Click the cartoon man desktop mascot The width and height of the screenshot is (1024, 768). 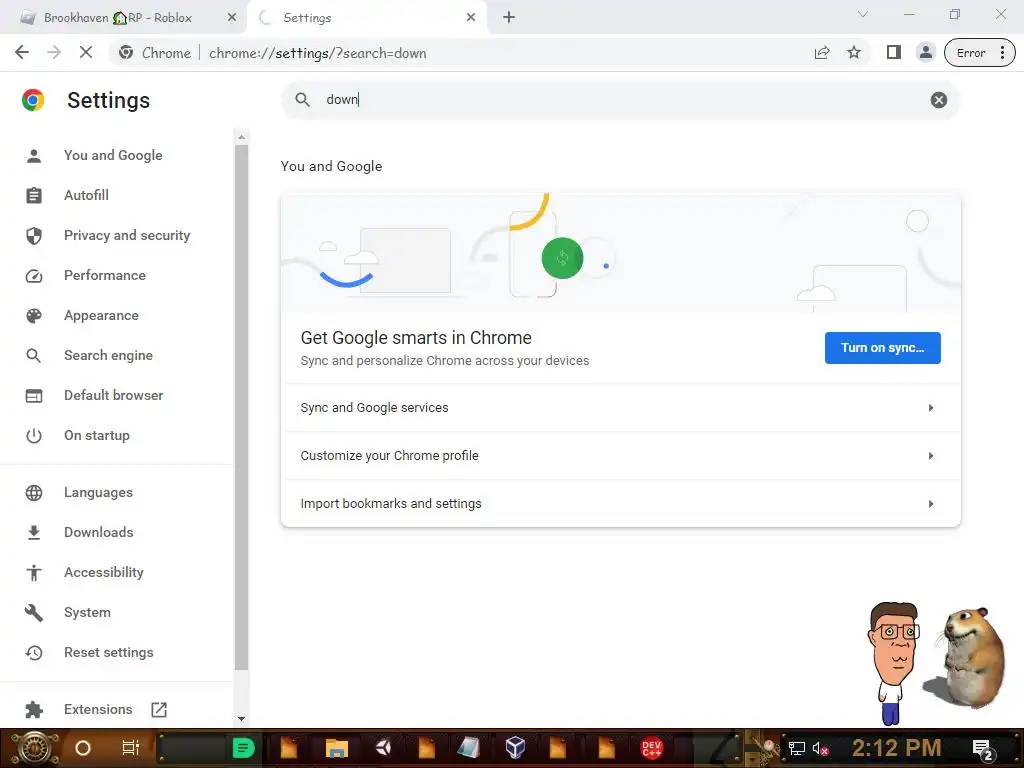(x=893, y=663)
